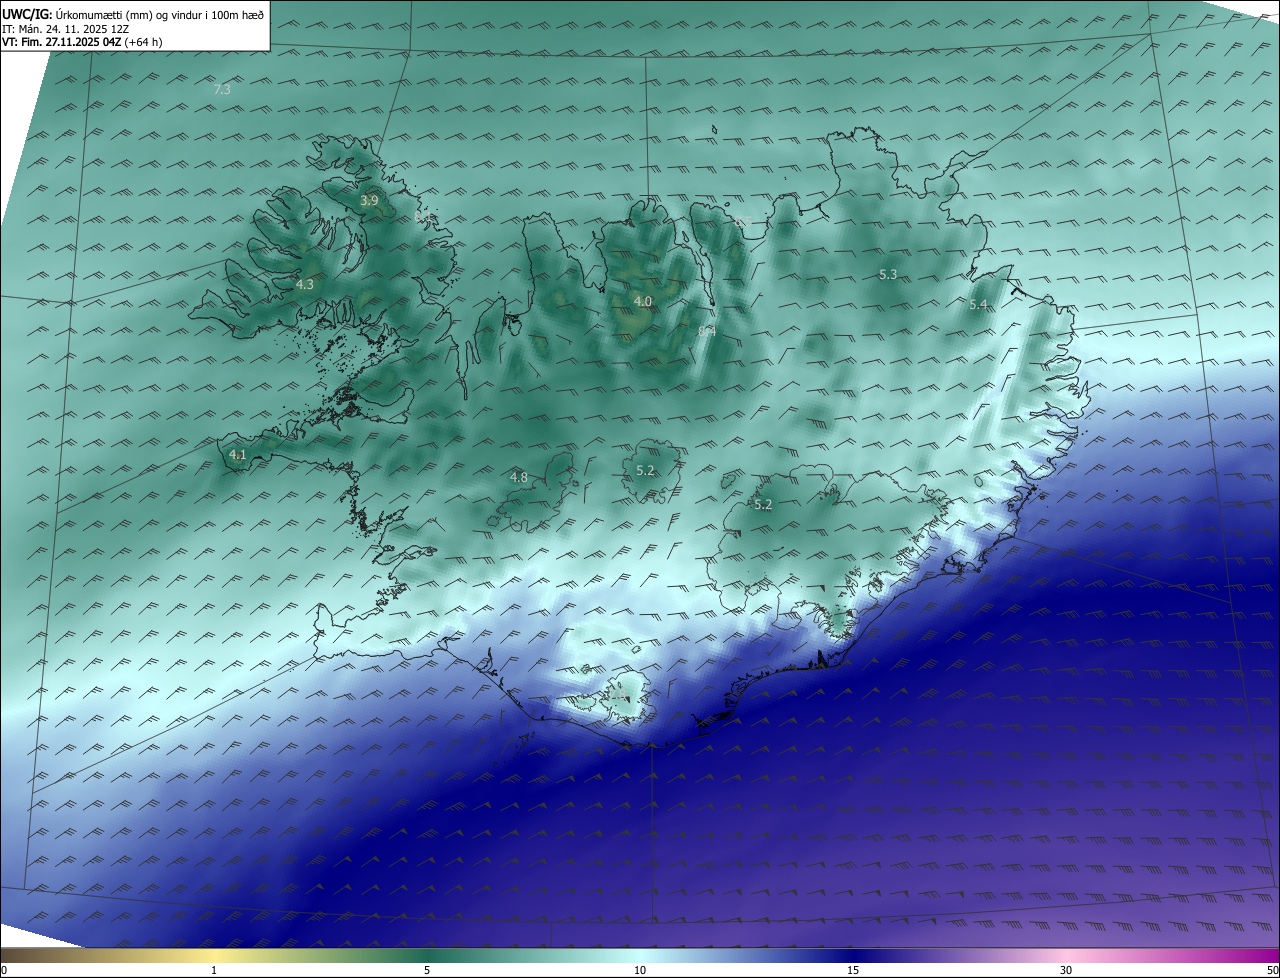
Task: Click the color scale tick label 15
Action: (853, 971)
